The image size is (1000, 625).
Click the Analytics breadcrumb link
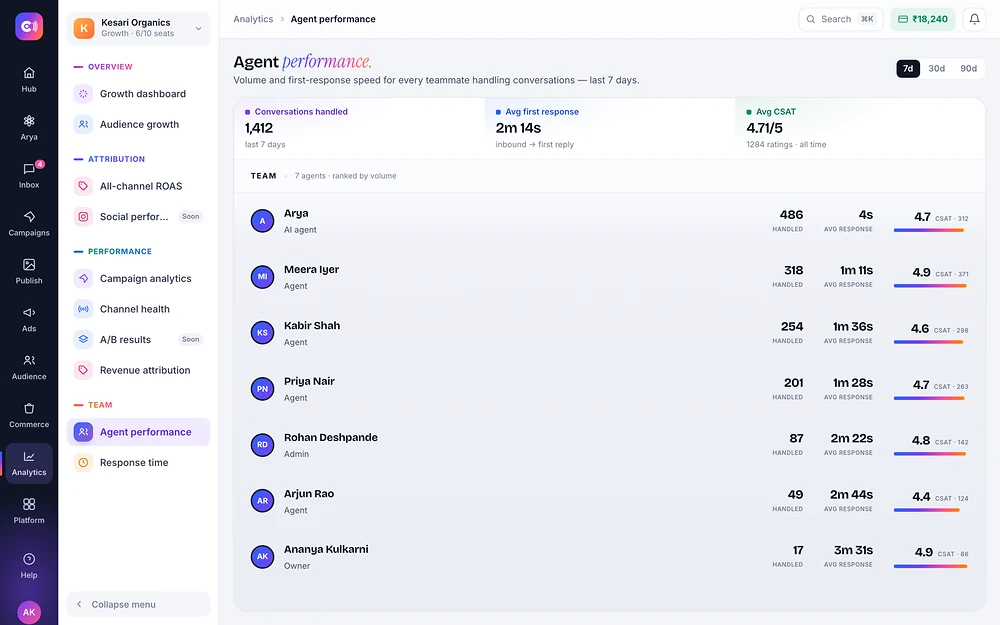[253, 19]
